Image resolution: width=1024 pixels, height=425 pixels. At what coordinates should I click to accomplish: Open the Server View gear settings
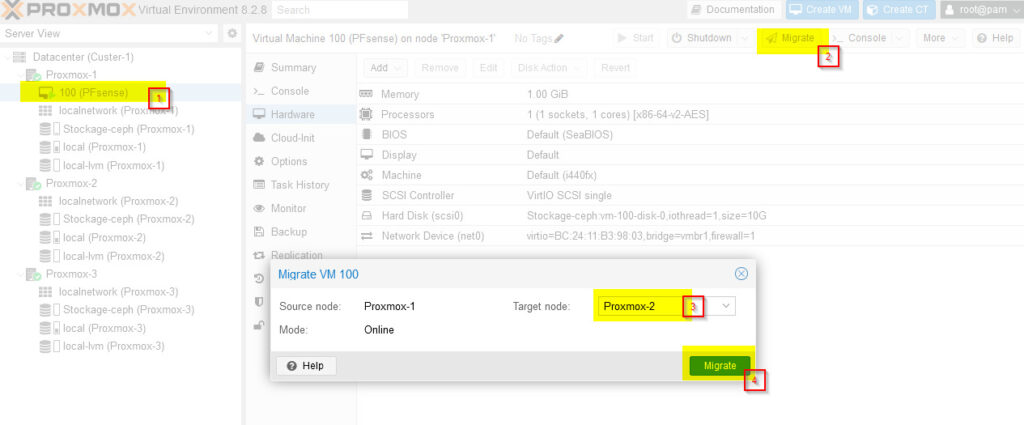pyautogui.click(x=231, y=33)
